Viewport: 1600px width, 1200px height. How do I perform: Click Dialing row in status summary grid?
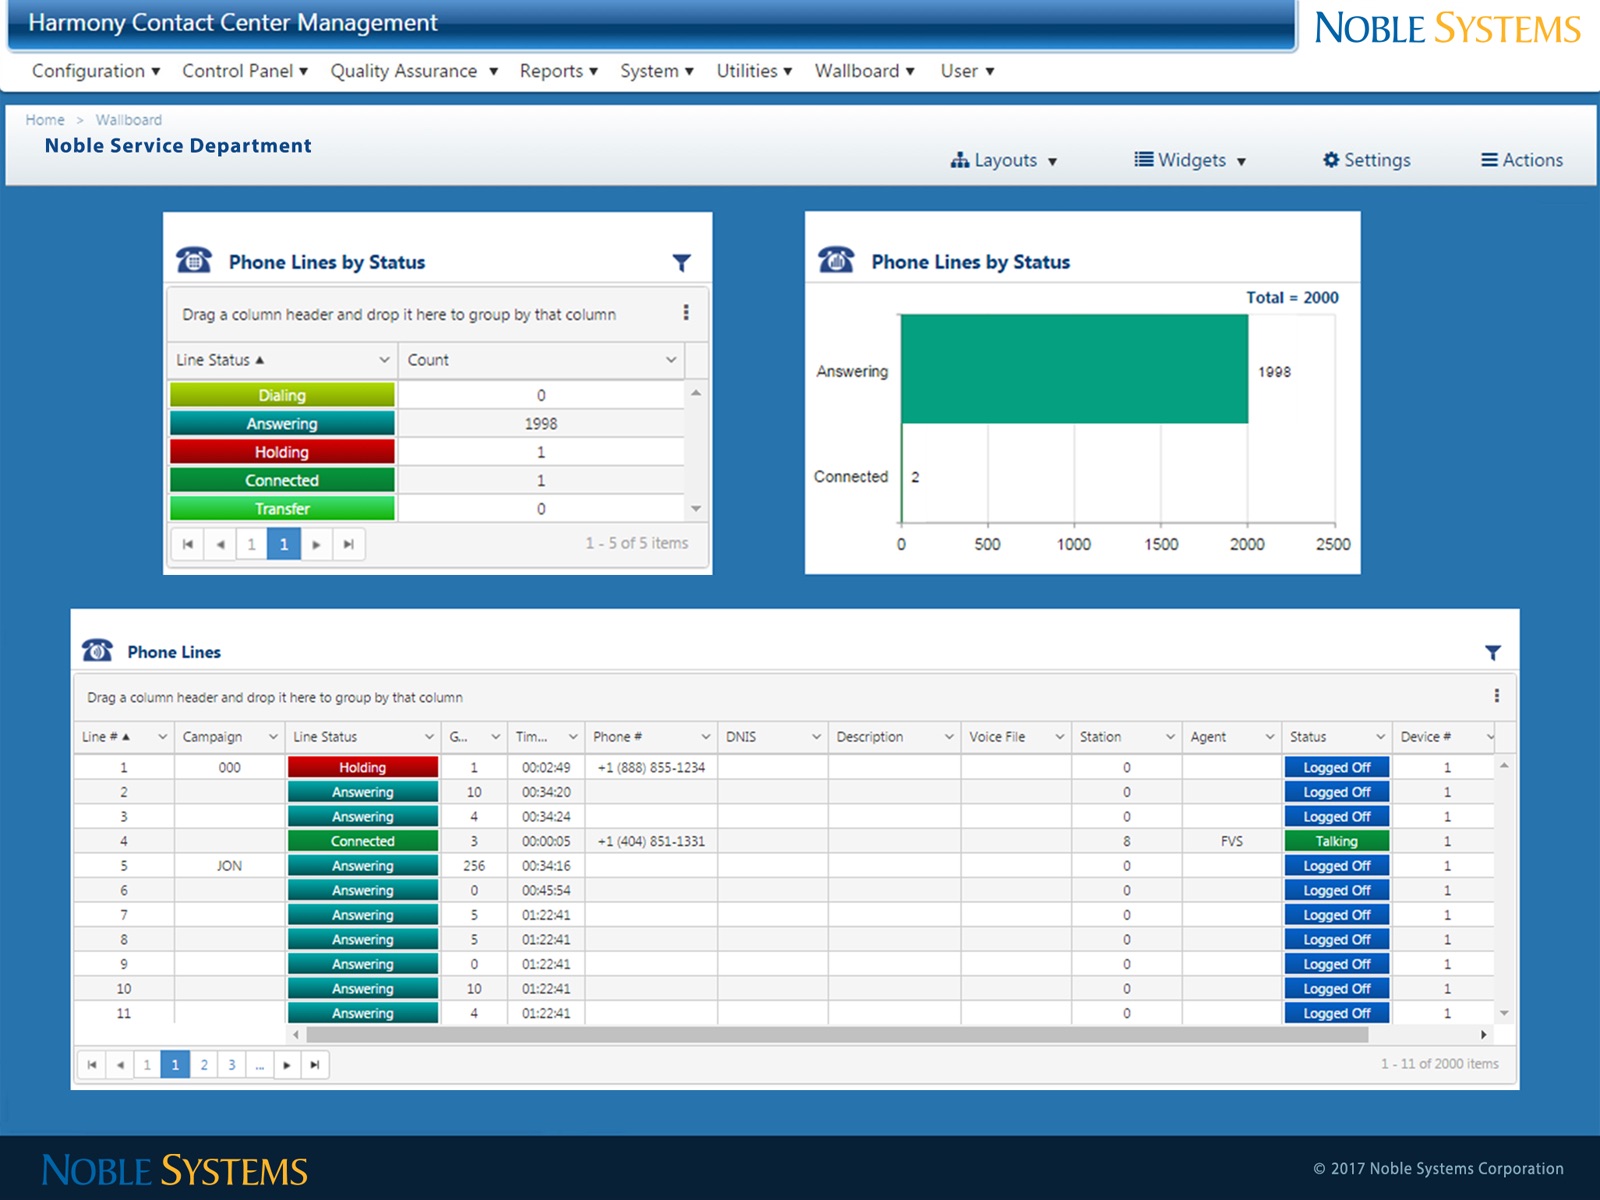[427, 395]
